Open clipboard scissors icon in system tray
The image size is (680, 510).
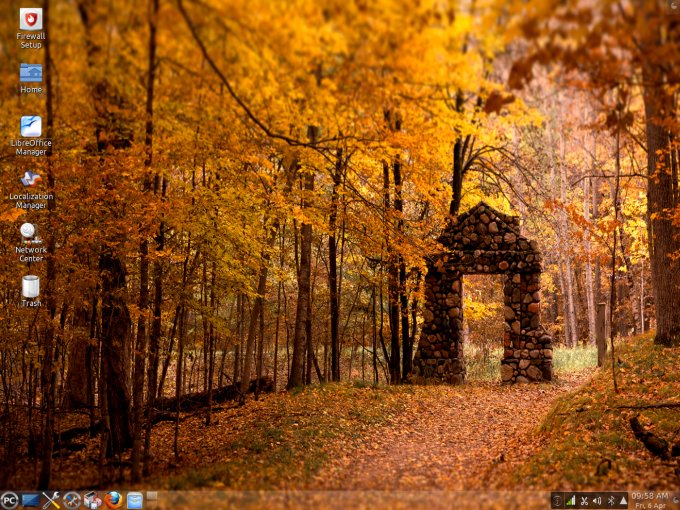(x=584, y=500)
